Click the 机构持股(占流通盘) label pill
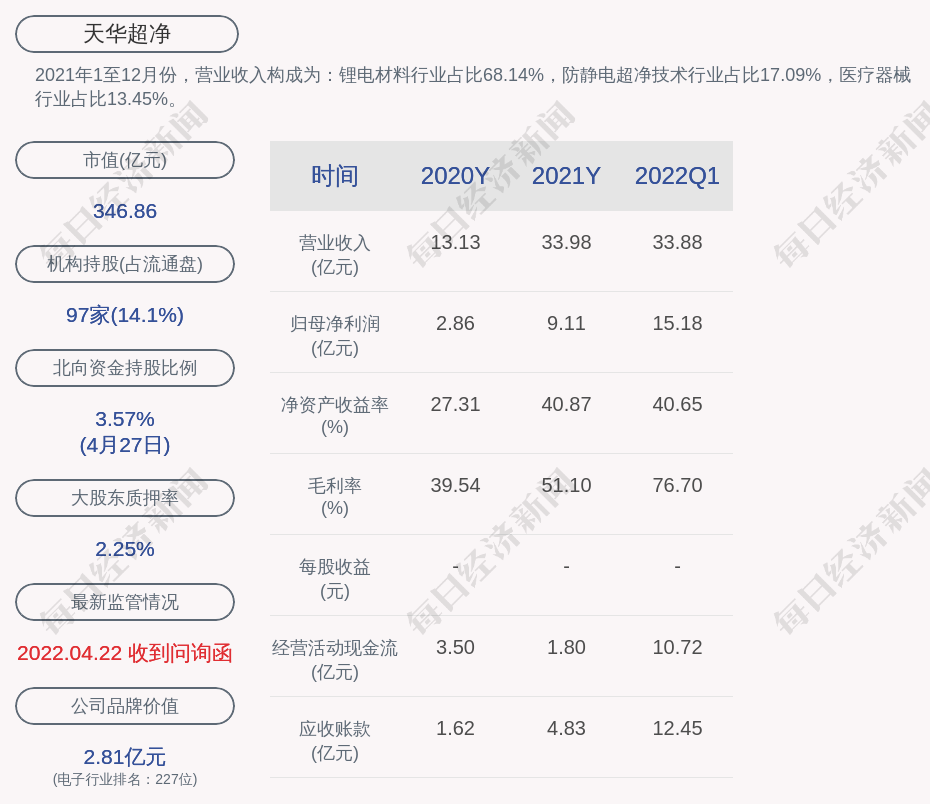The image size is (930, 804). tap(125, 264)
